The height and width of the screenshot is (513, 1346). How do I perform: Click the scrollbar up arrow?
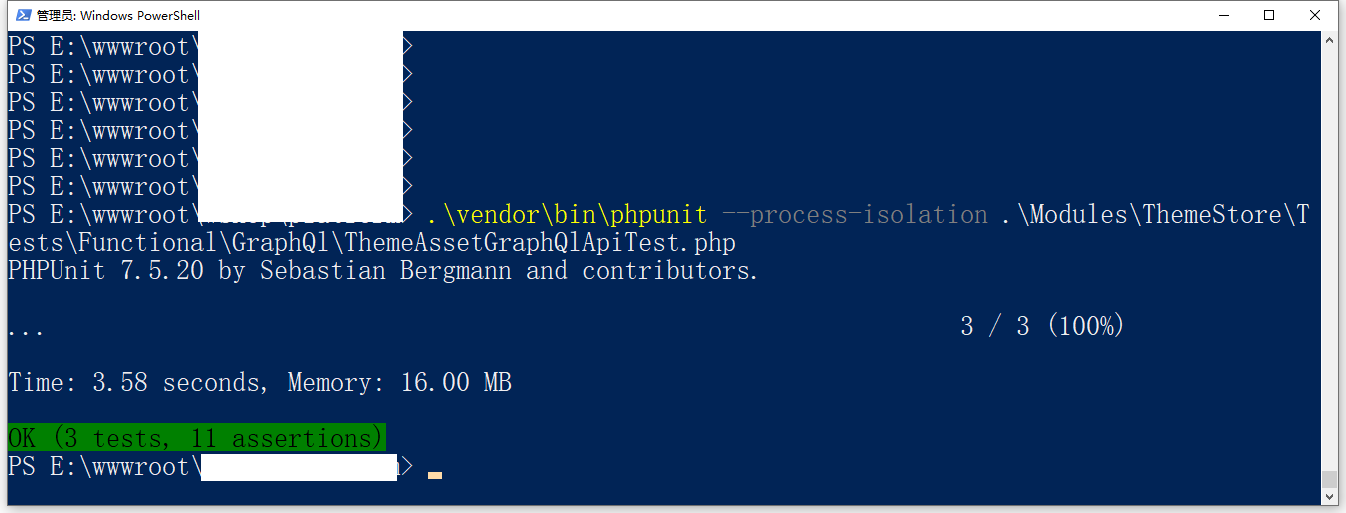(1329, 41)
